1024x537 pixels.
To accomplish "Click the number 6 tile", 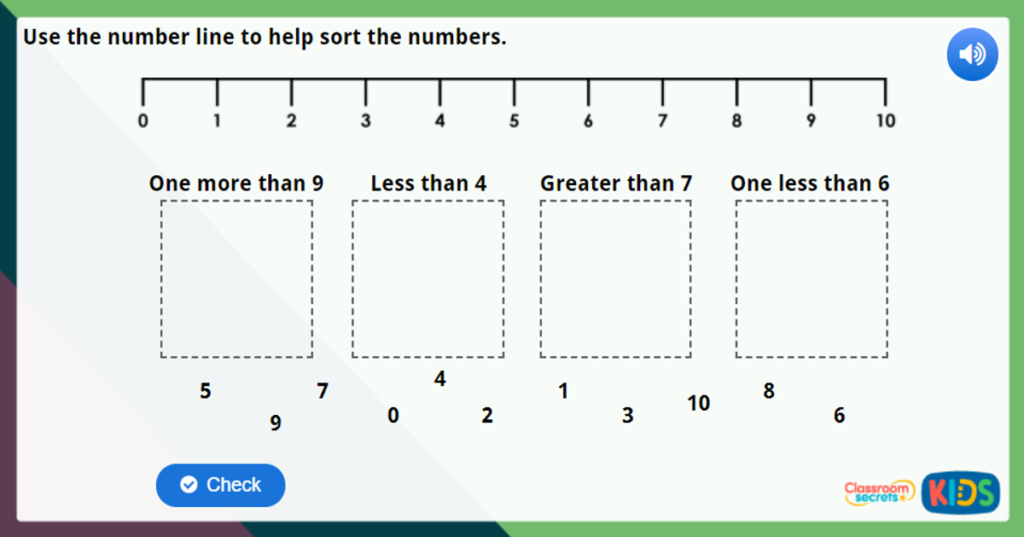I will tap(839, 416).
